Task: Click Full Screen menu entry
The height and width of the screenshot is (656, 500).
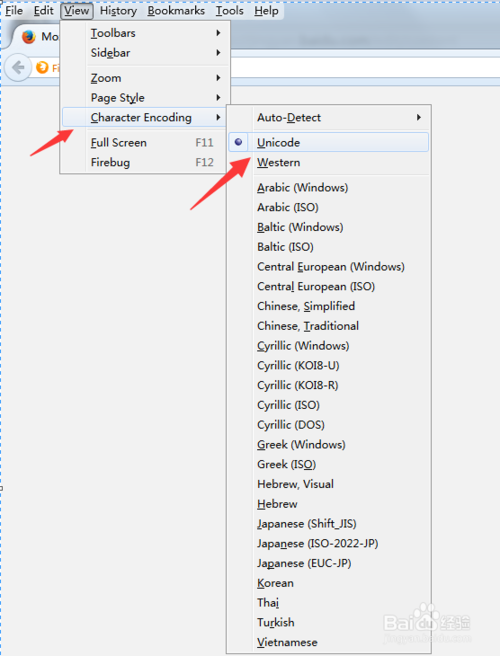Action: tap(145, 143)
